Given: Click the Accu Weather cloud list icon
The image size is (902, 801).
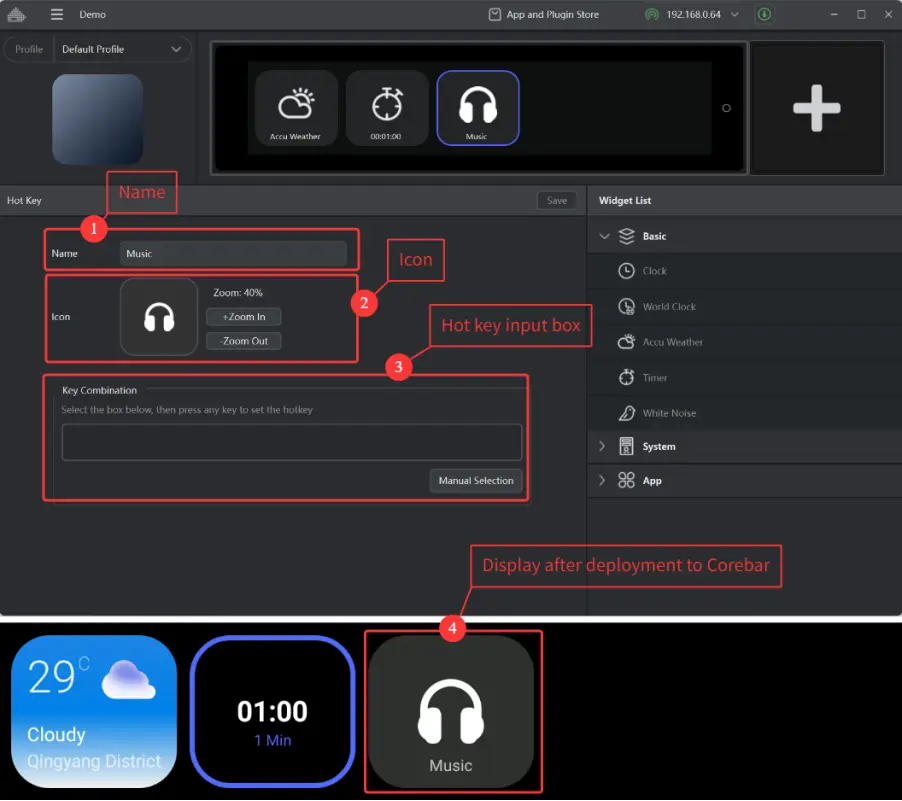Looking at the screenshot, I should [x=626, y=342].
